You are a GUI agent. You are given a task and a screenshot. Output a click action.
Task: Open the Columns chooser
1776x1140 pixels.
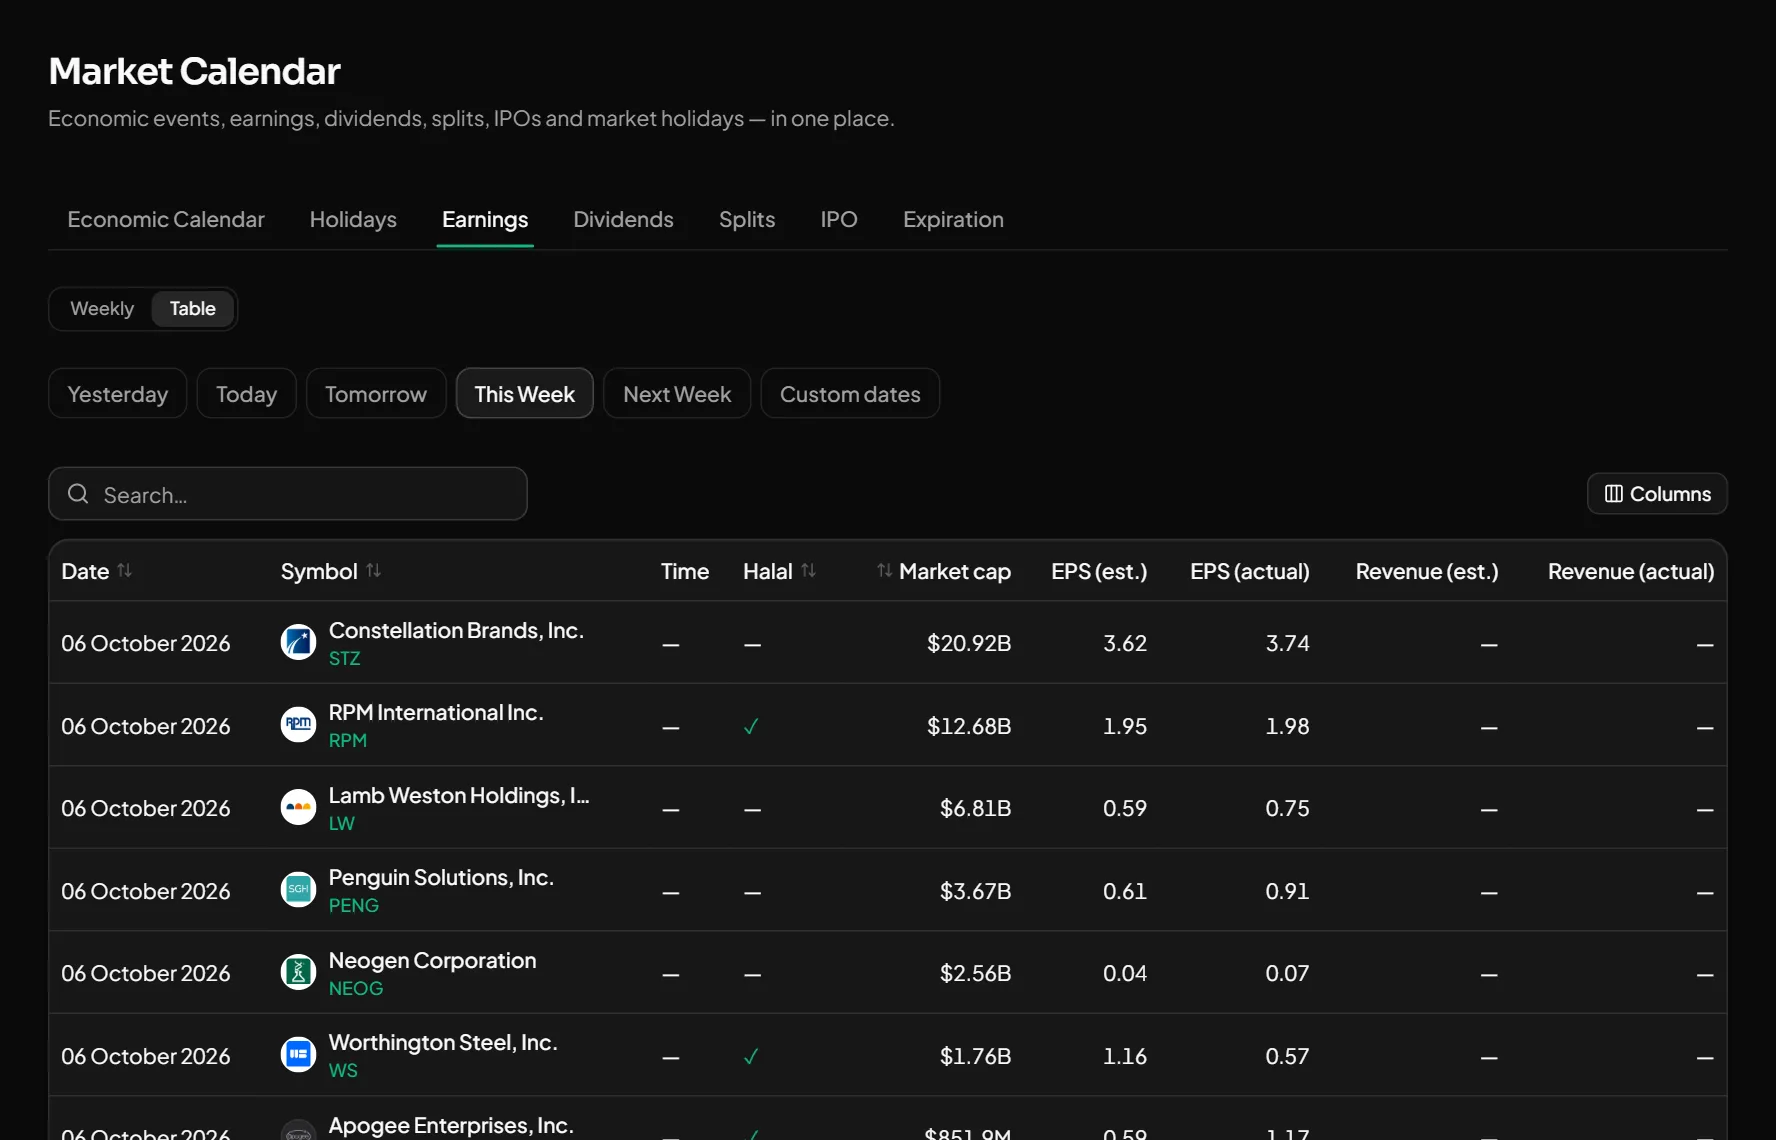1657,494
